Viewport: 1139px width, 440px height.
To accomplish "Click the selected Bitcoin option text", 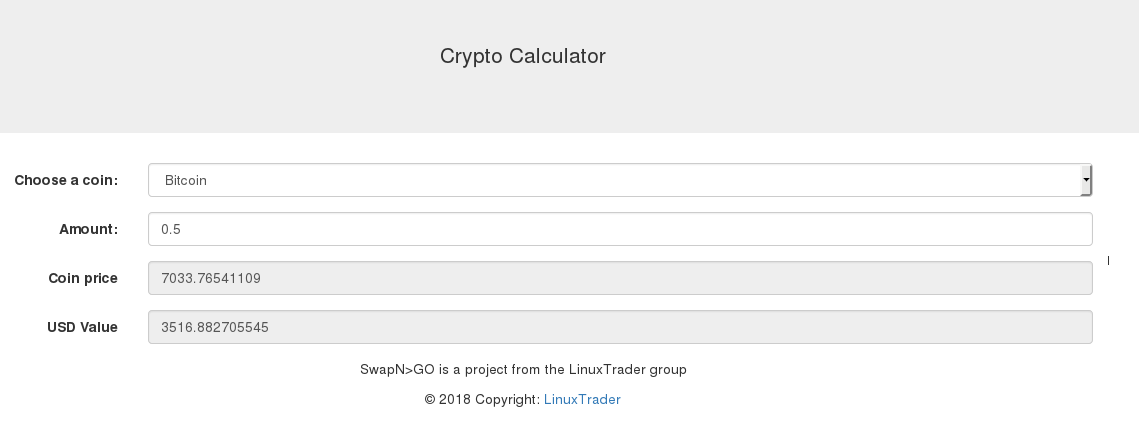I will click(x=186, y=181).
